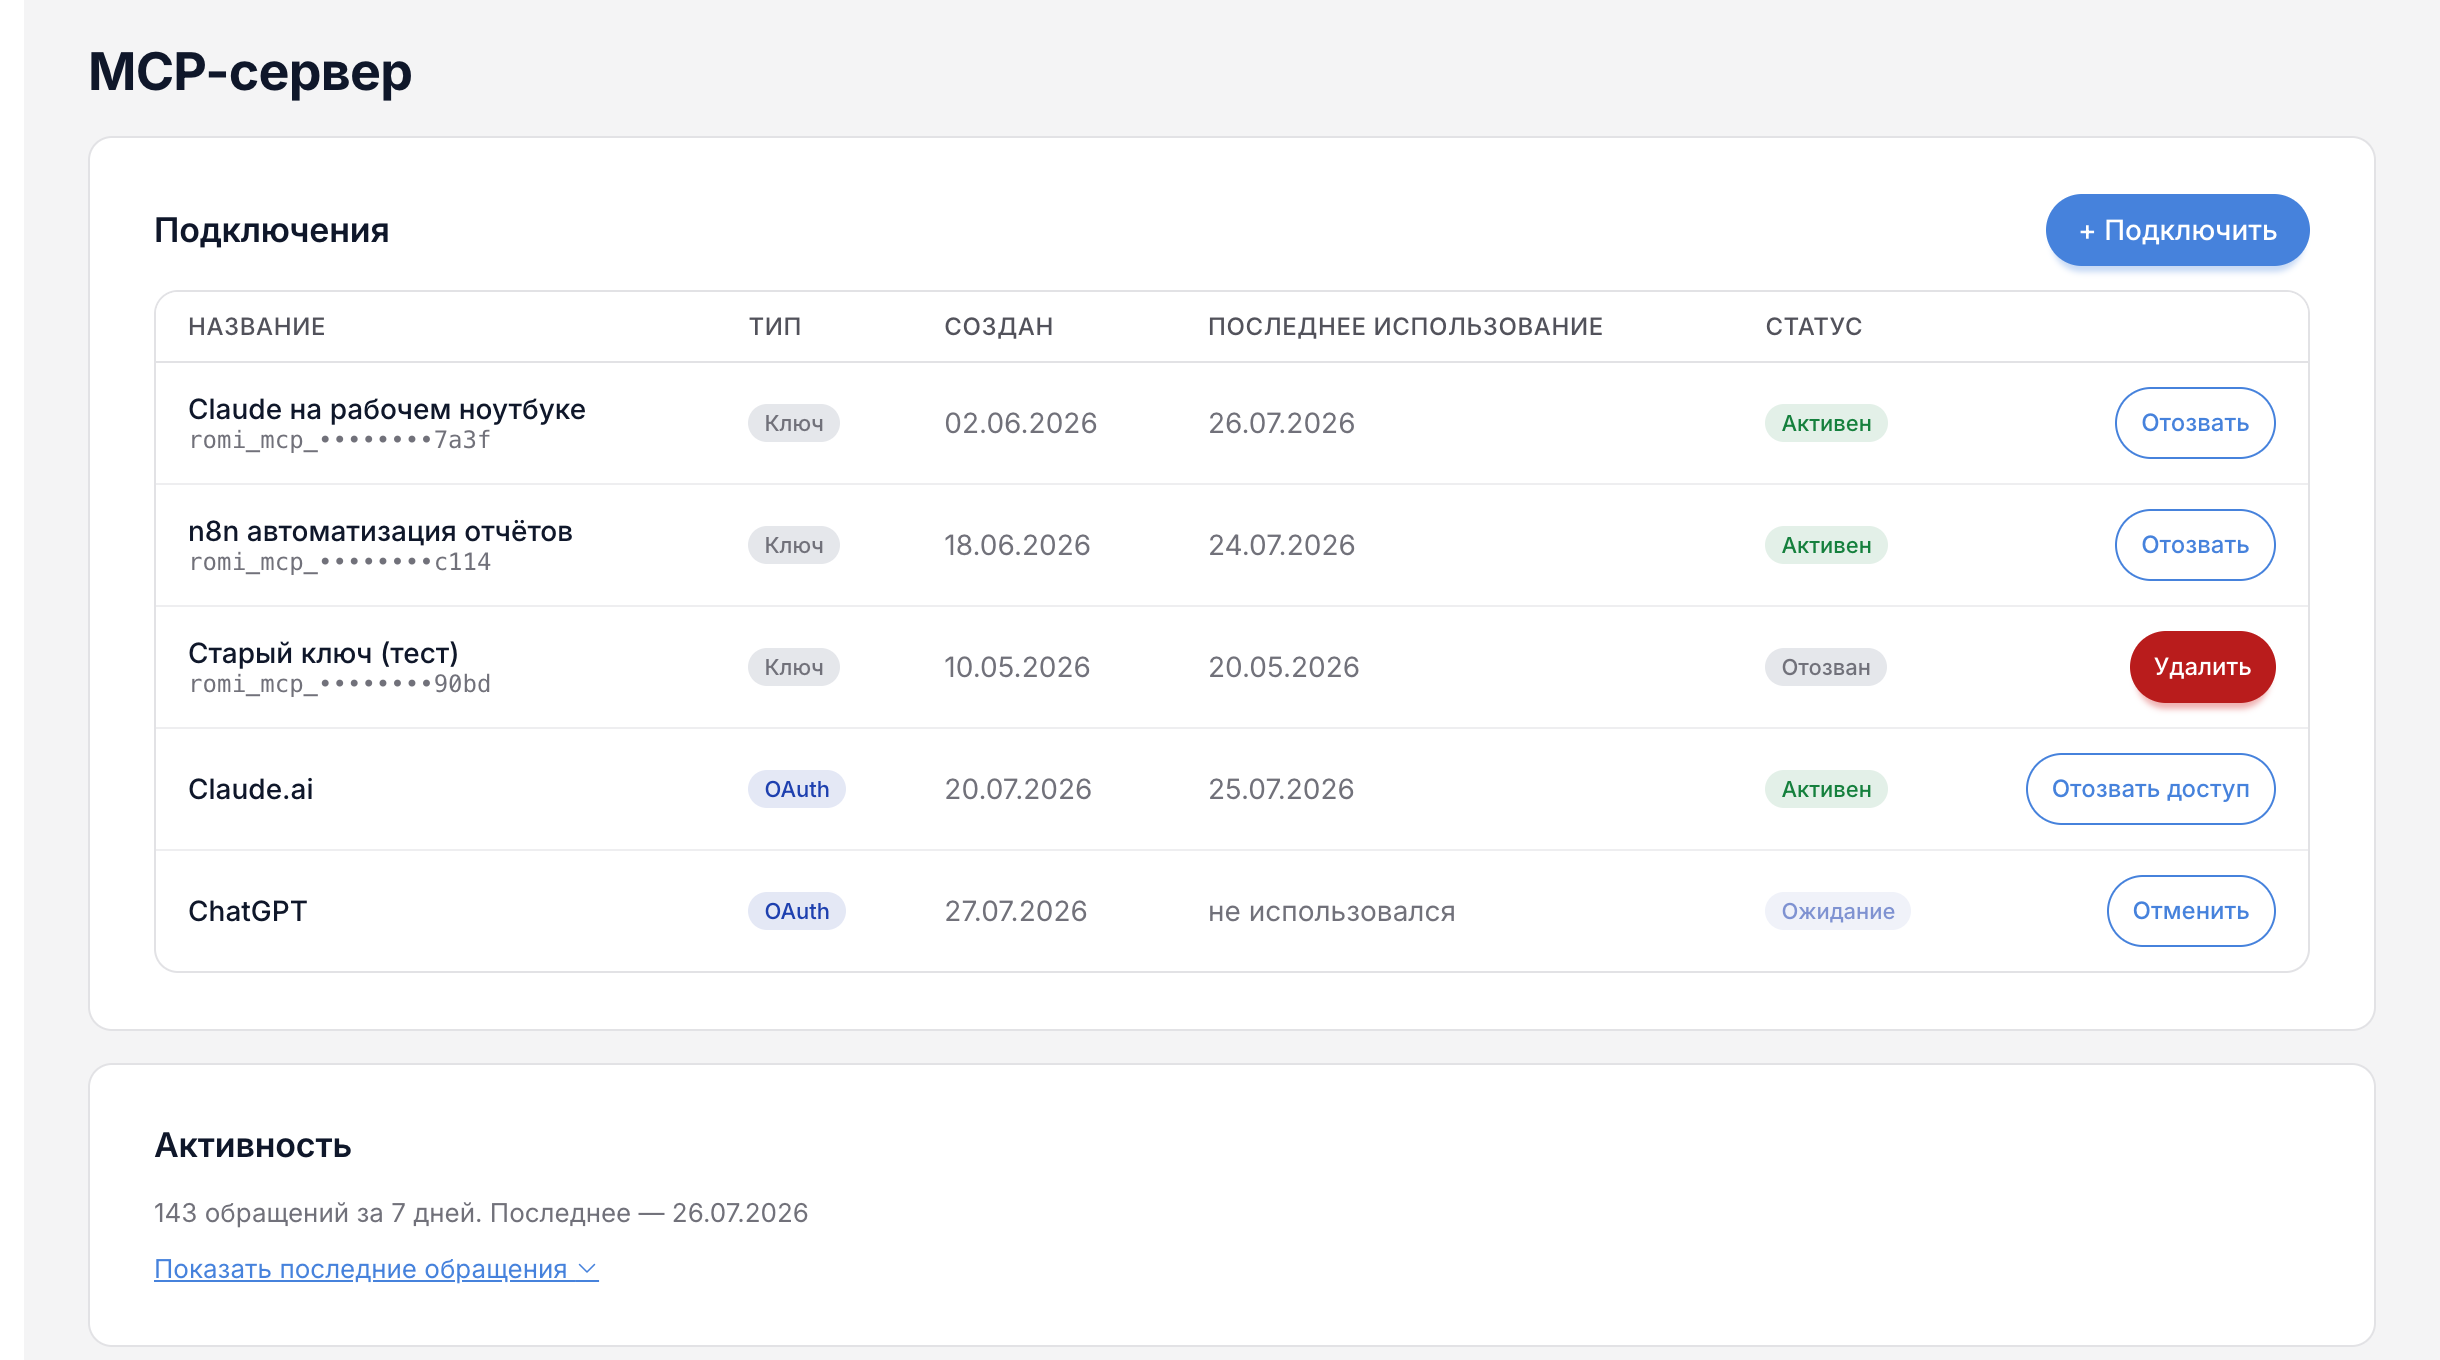Click the Активность section heading
Viewport: 2440px width, 1360px height.
(x=253, y=1145)
